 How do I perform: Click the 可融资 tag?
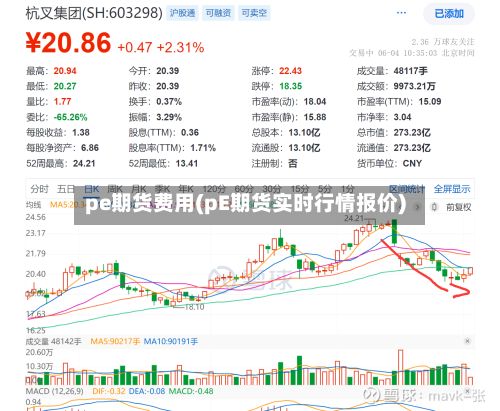coord(218,13)
